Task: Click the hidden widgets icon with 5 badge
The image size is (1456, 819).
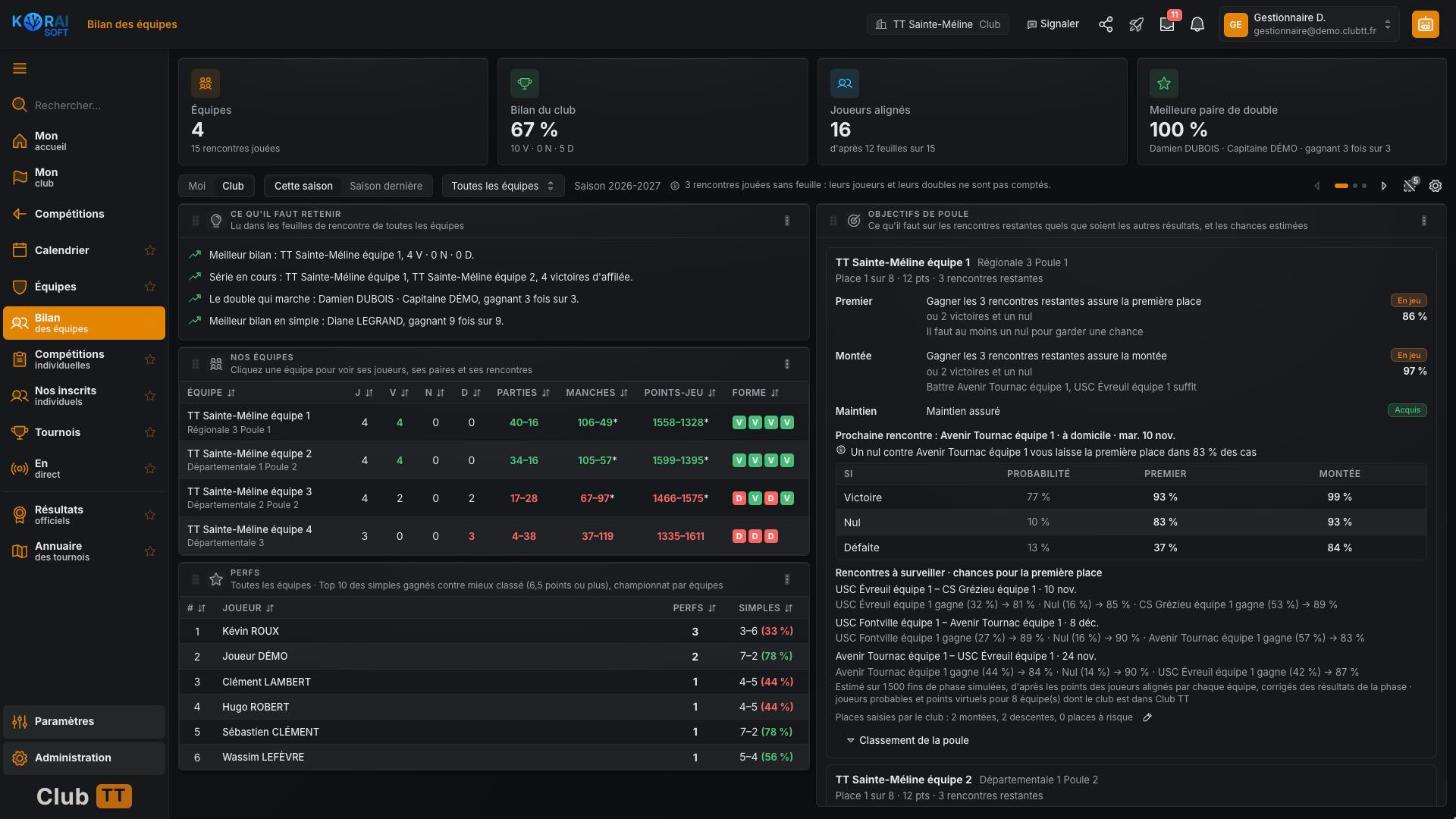Action: coord(1410,185)
